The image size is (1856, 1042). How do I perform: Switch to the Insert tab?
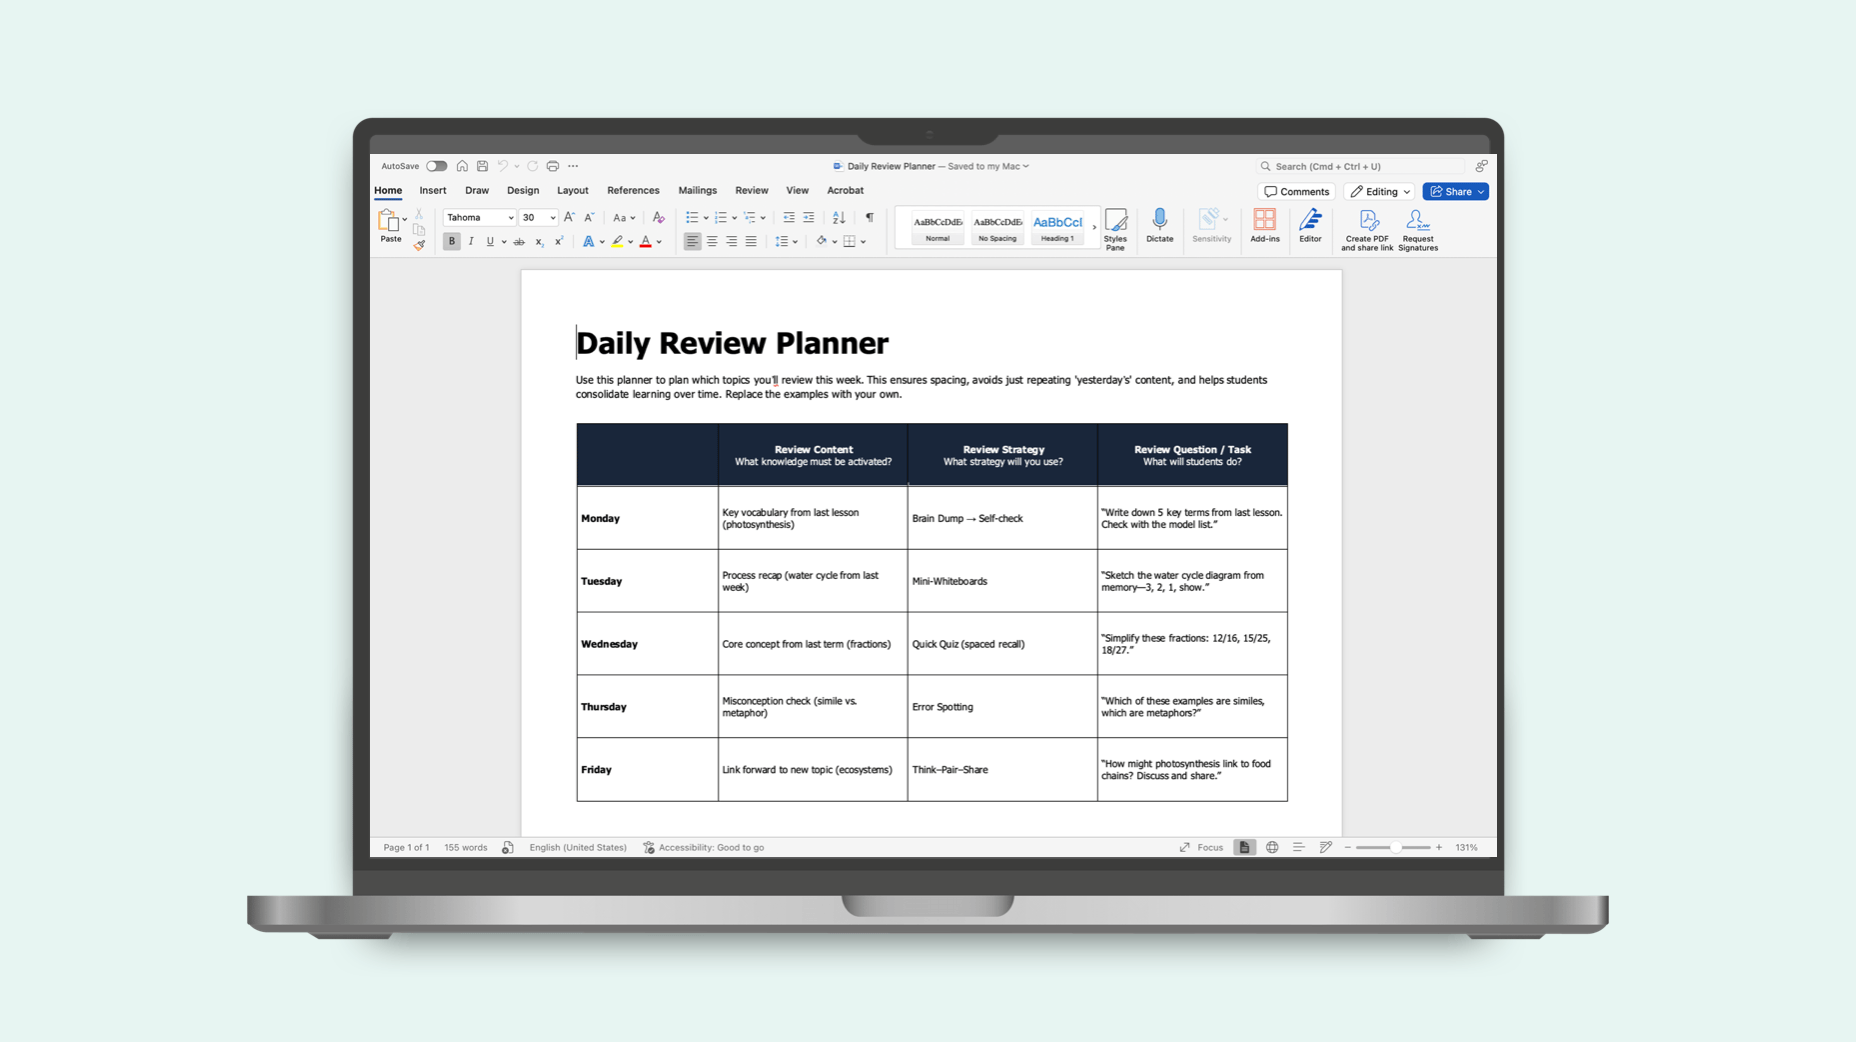[x=433, y=190]
